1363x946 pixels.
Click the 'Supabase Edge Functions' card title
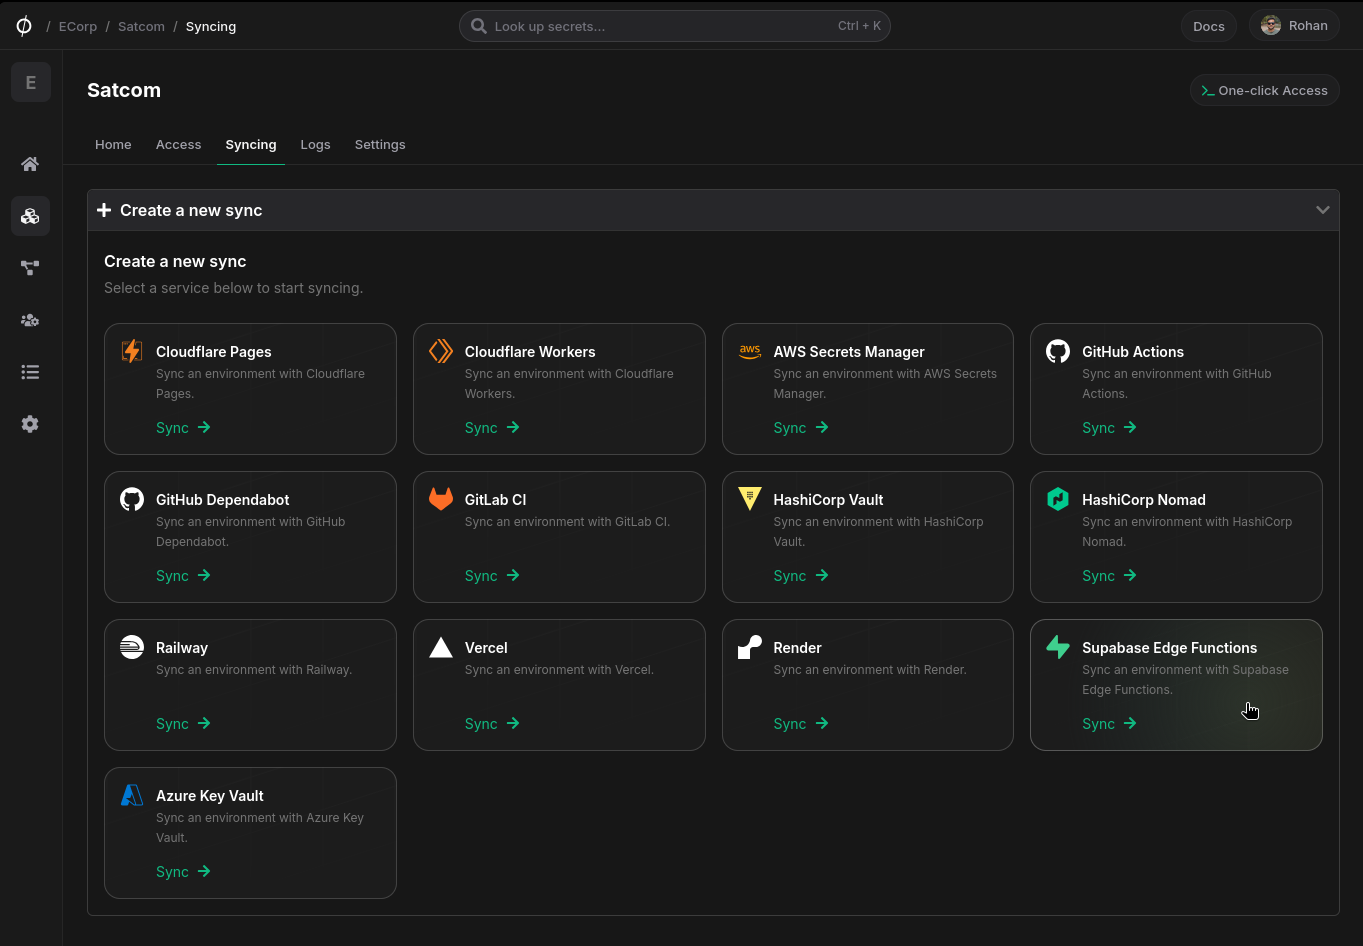pos(1170,648)
